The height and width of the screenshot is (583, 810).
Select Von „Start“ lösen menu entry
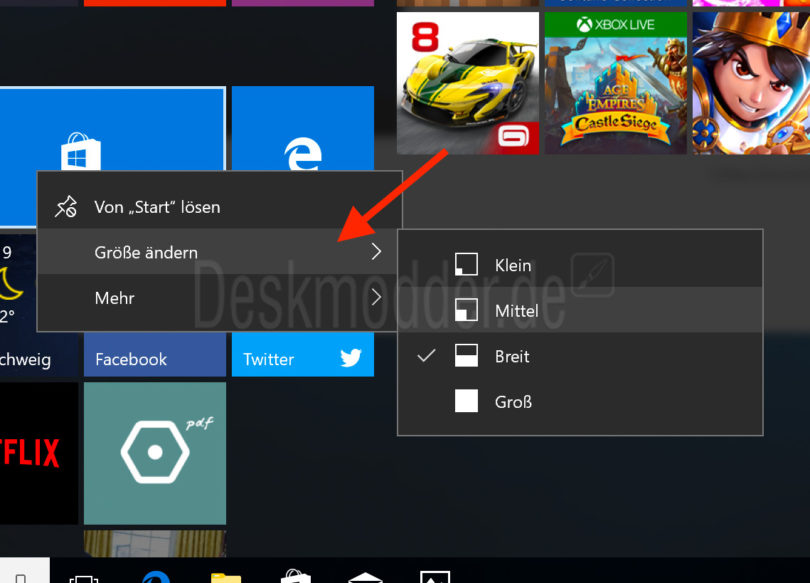219,207
